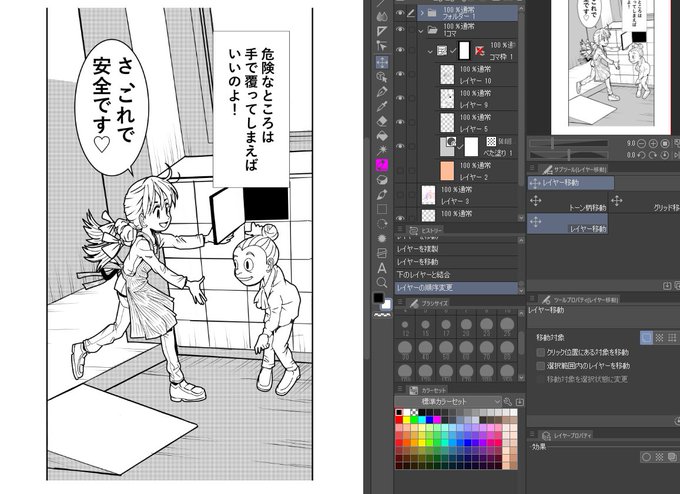Click the tone effect icon in Layer Property
Screen dimensions: 680x494
(x=660, y=457)
